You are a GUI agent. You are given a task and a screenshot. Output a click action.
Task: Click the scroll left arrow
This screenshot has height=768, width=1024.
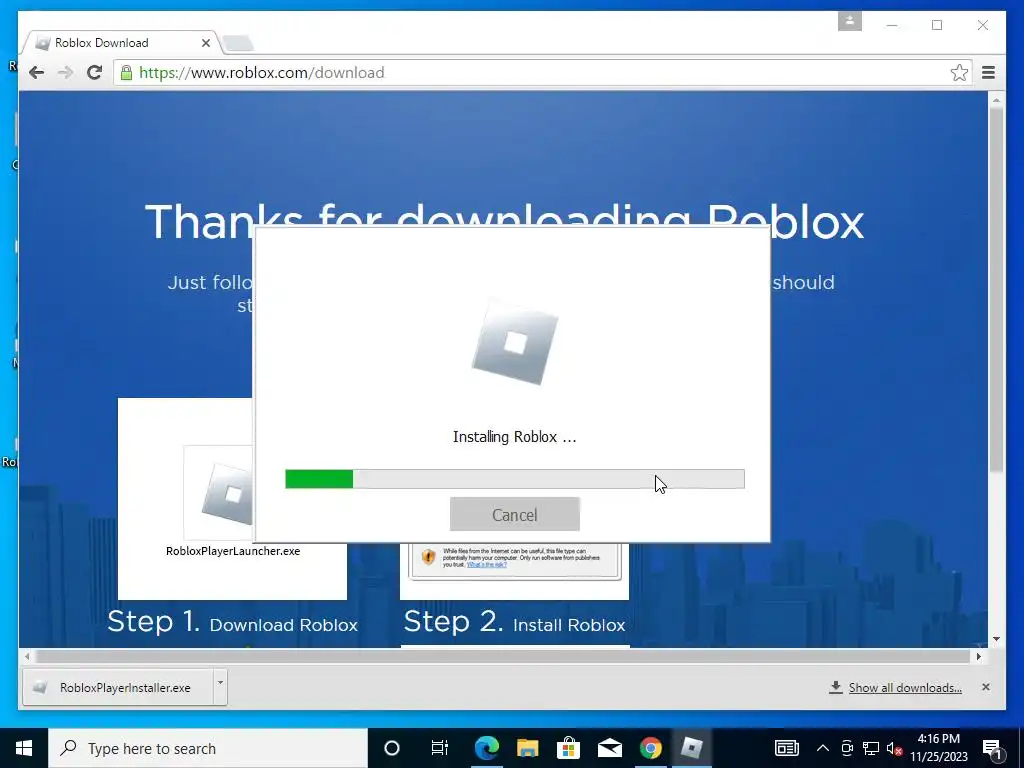(27, 656)
